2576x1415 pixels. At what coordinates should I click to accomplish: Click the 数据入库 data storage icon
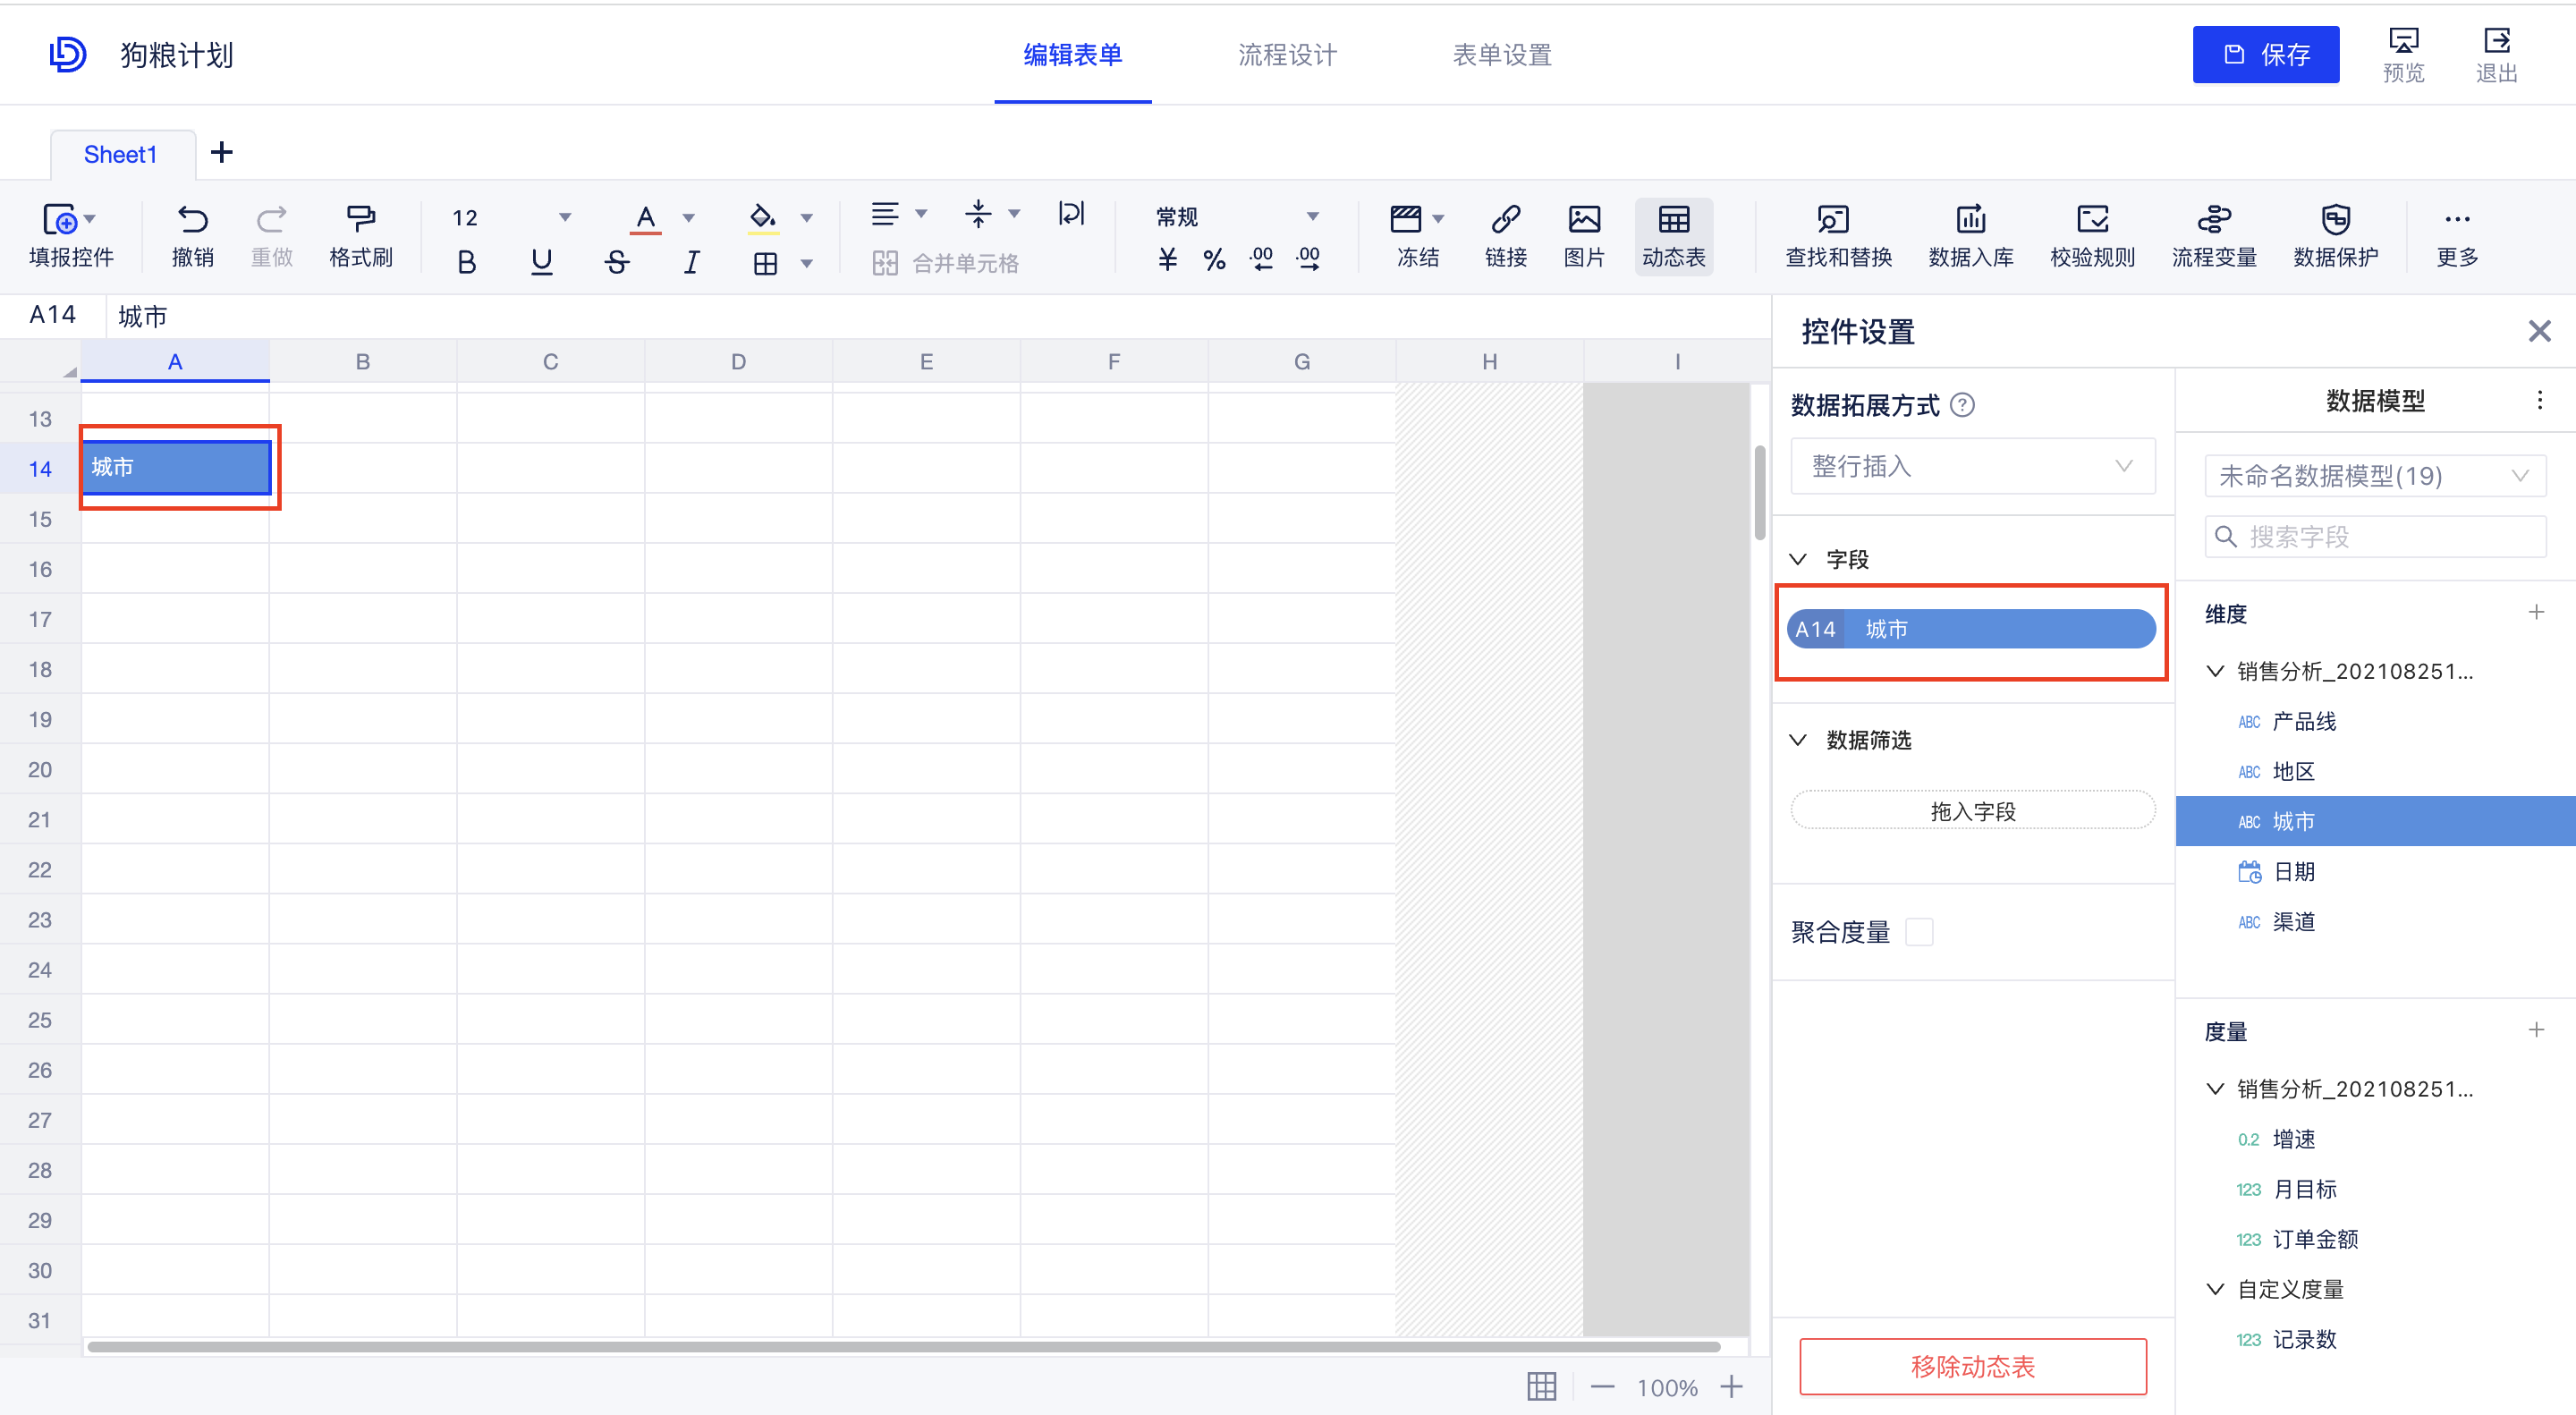tap(1970, 236)
